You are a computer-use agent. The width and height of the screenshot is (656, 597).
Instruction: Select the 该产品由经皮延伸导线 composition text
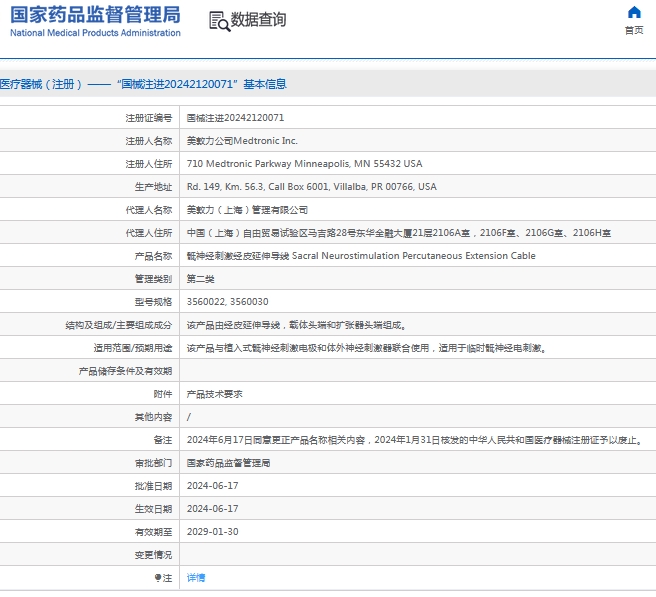296,325
